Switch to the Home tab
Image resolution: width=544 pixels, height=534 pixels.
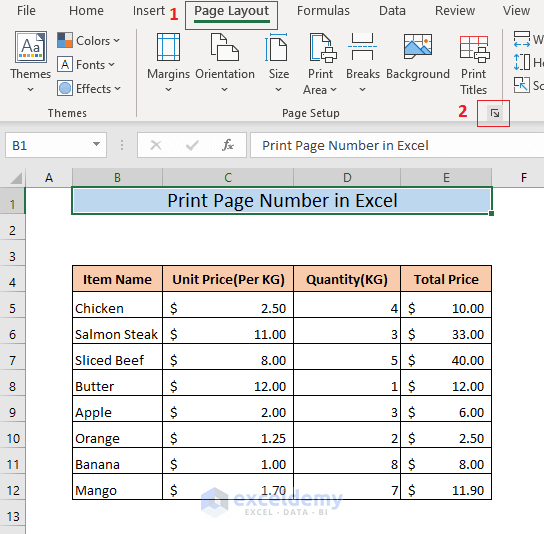[x=86, y=11]
